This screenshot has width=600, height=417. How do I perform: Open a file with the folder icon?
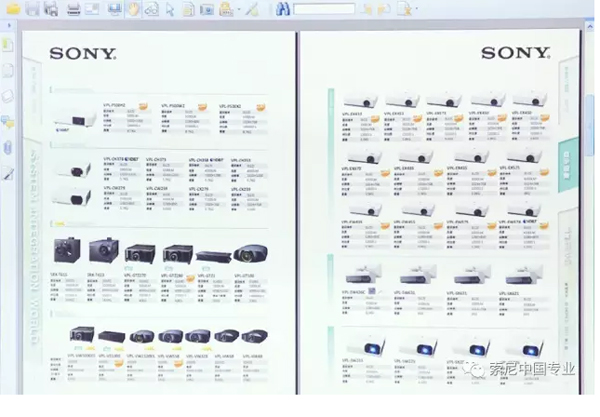click(x=13, y=8)
